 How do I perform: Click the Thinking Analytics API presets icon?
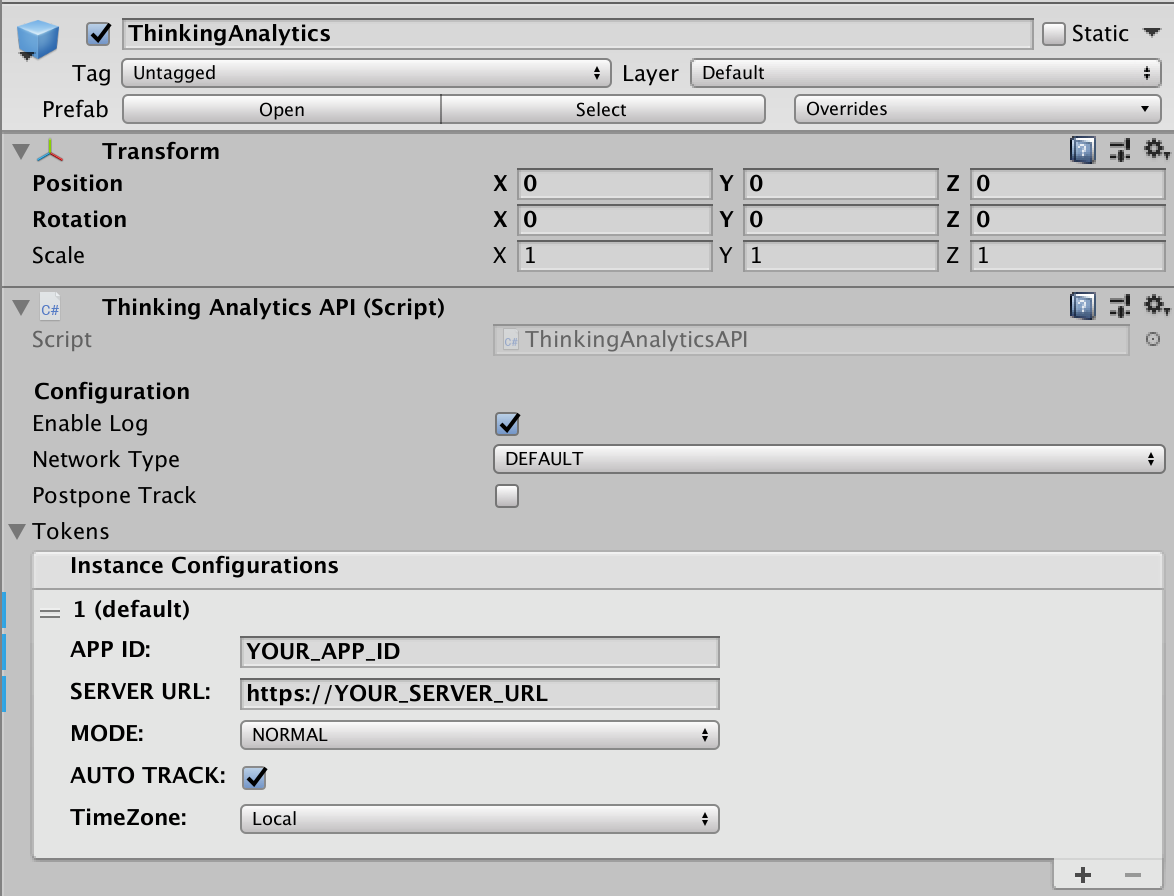coord(1120,306)
